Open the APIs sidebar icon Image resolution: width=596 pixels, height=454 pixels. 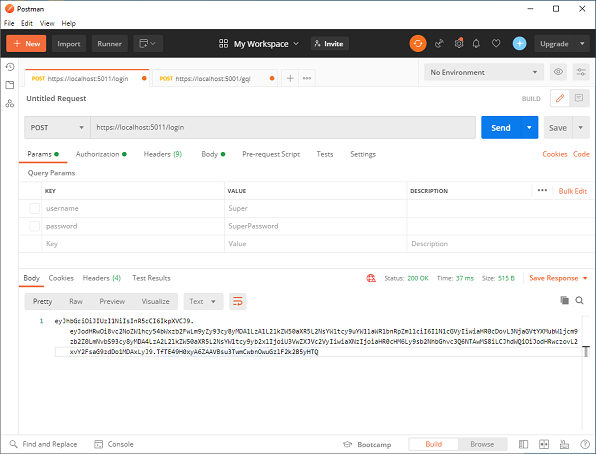(10, 103)
